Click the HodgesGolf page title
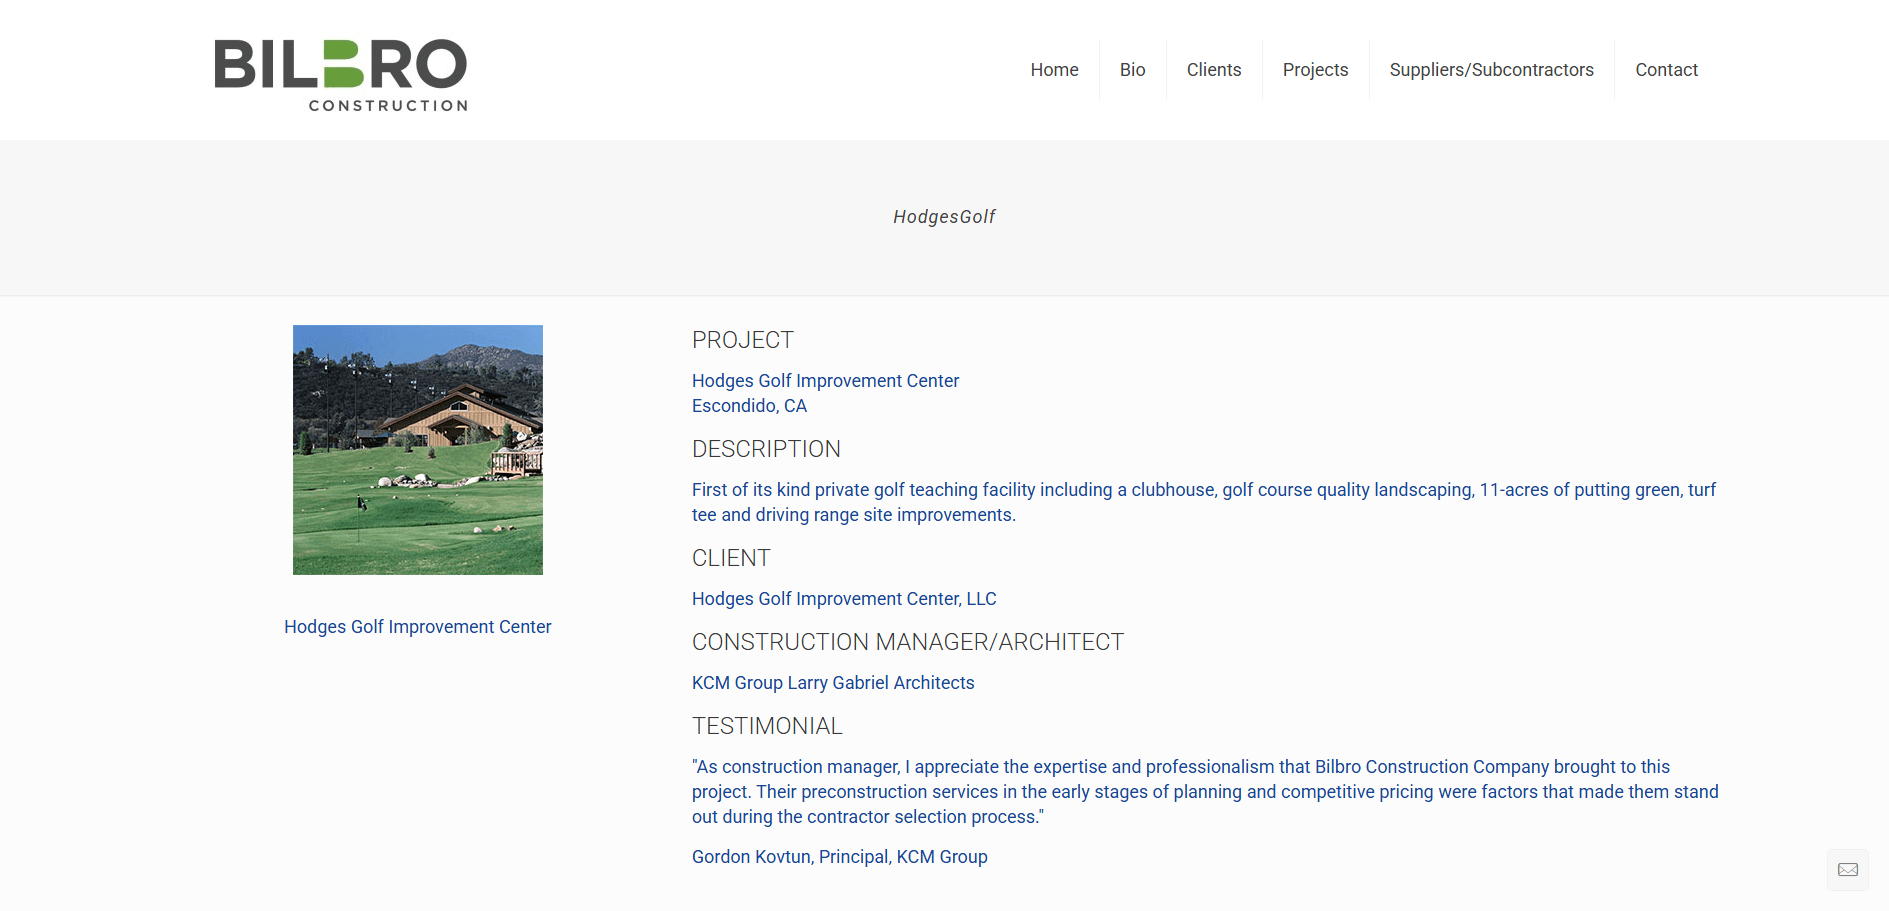The height and width of the screenshot is (911, 1889). [x=944, y=217]
